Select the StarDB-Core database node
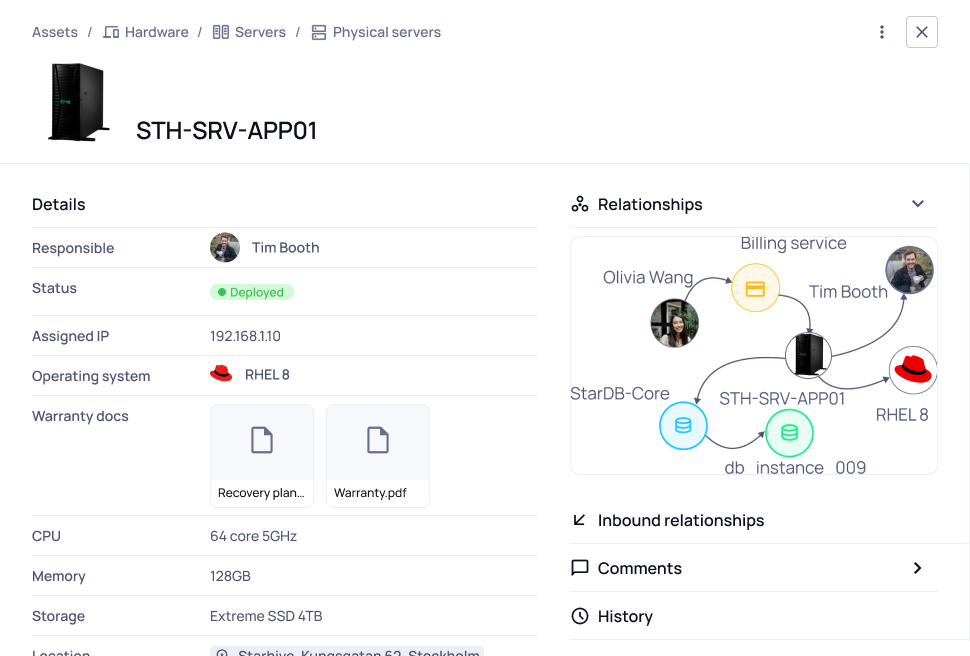 point(683,425)
